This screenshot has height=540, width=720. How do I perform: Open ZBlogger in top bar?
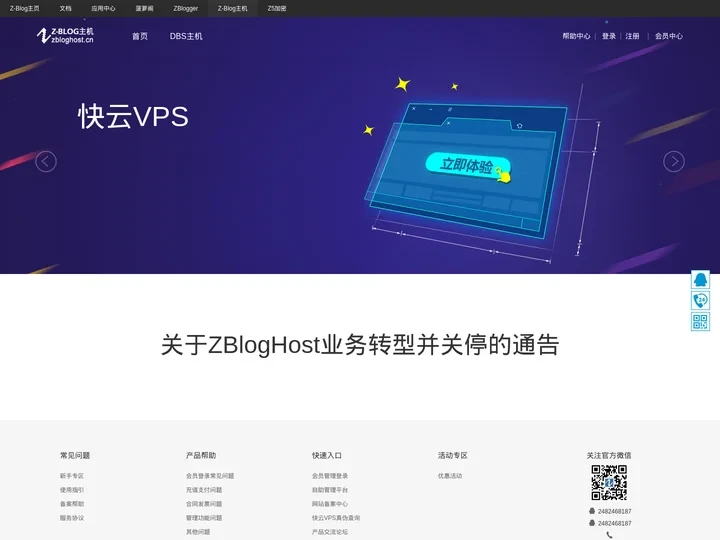pos(186,8)
